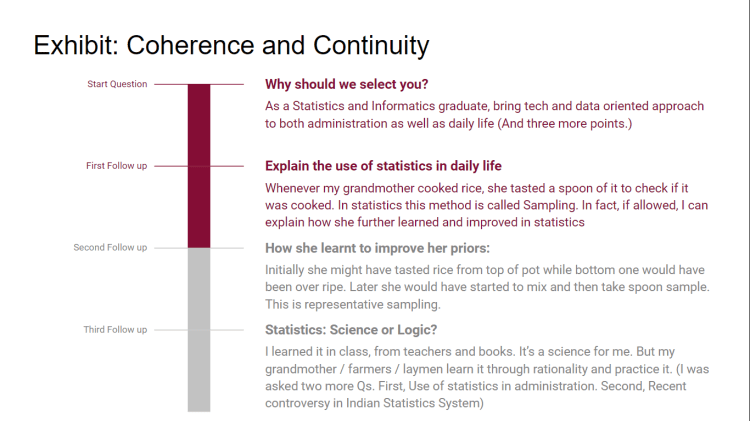Click the paragraph starting "As a Statistics and Informatics"
The height and width of the screenshot is (421, 750).
click(x=484, y=114)
